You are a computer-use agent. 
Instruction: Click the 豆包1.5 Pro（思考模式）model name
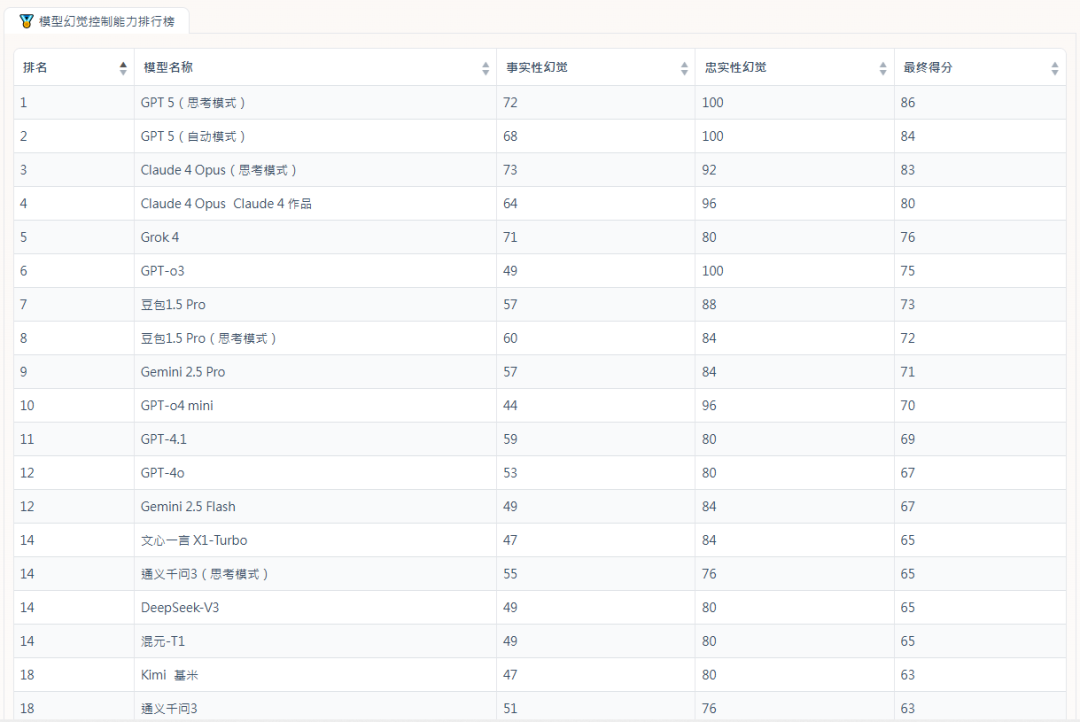tap(209, 339)
